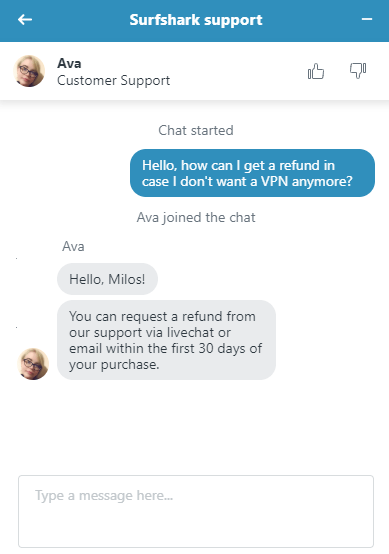Minimize the Surfshark support chat window
The width and height of the screenshot is (389, 554).
367,19
